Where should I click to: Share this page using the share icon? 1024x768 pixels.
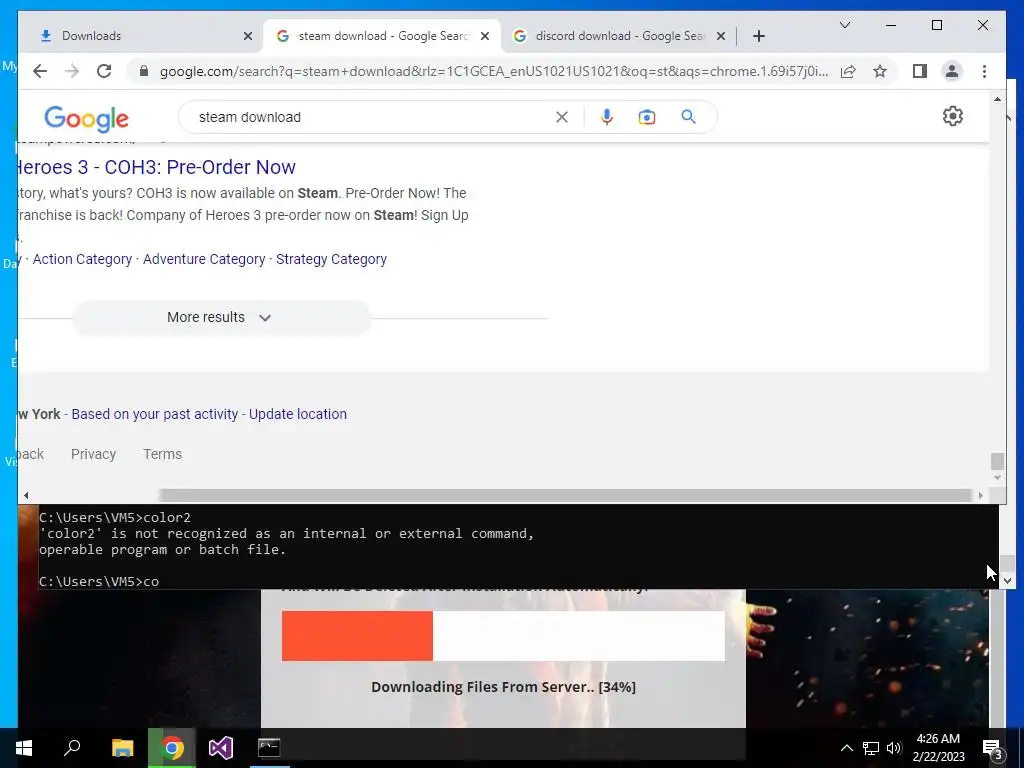(848, 71)
